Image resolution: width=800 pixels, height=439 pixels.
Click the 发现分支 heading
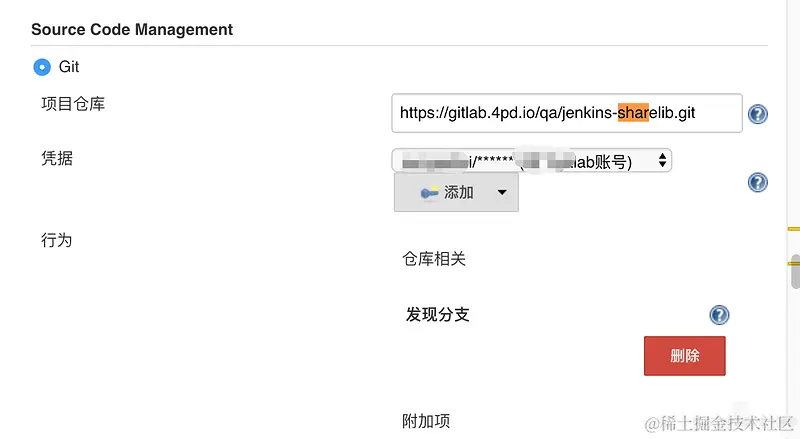(x=437, y=314)
